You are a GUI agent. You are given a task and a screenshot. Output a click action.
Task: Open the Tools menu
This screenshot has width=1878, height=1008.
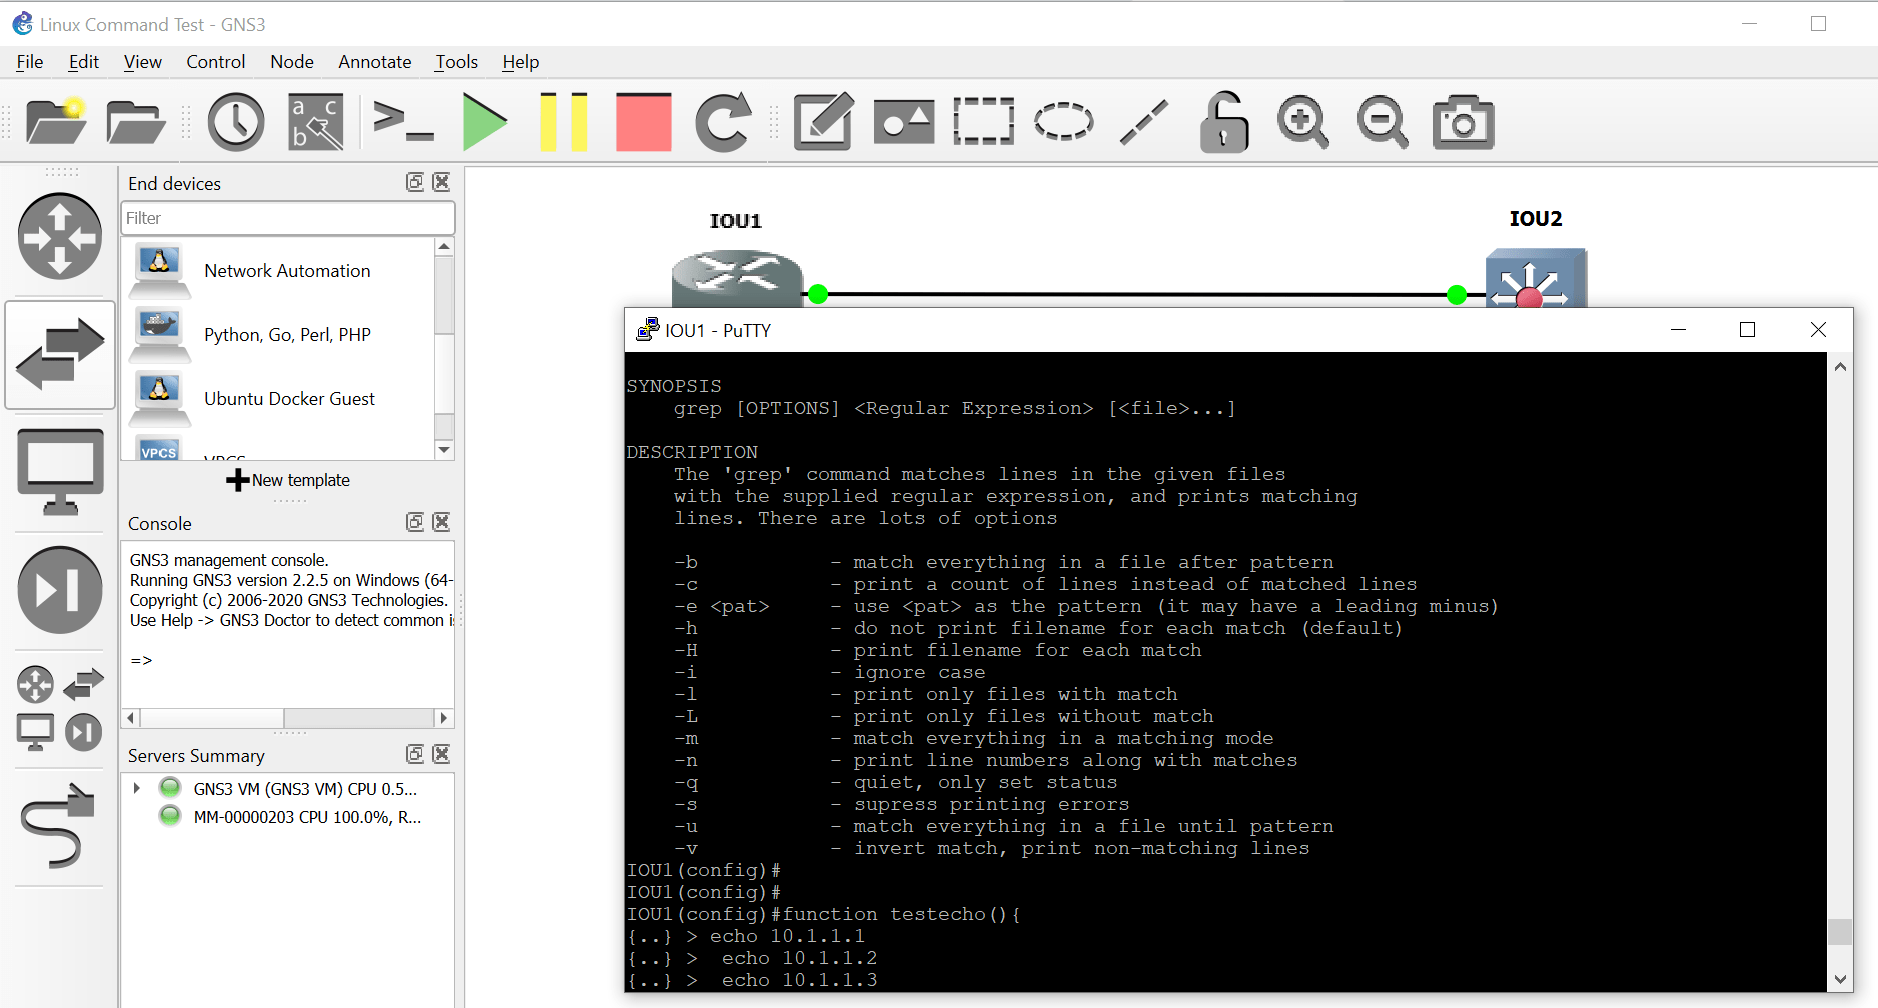click(x=457, y=62)
